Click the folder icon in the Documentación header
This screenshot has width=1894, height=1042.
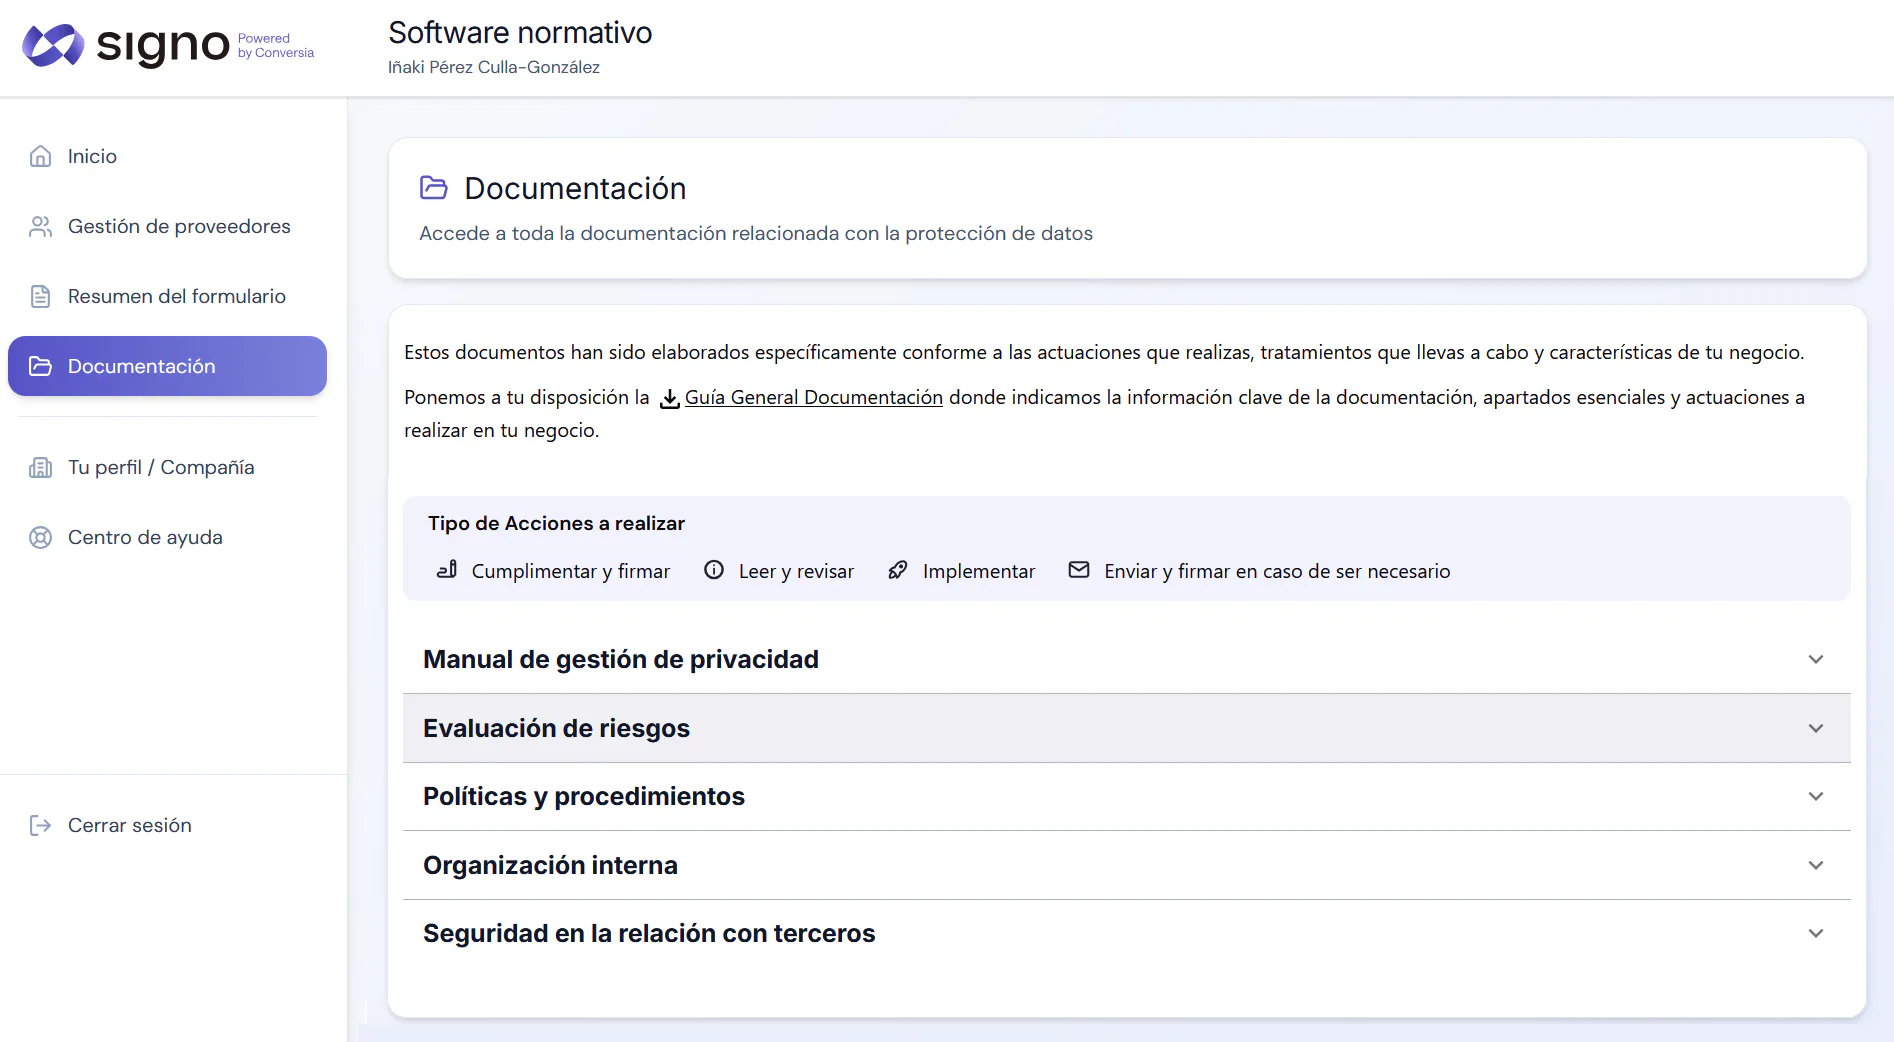coord(433,187)
